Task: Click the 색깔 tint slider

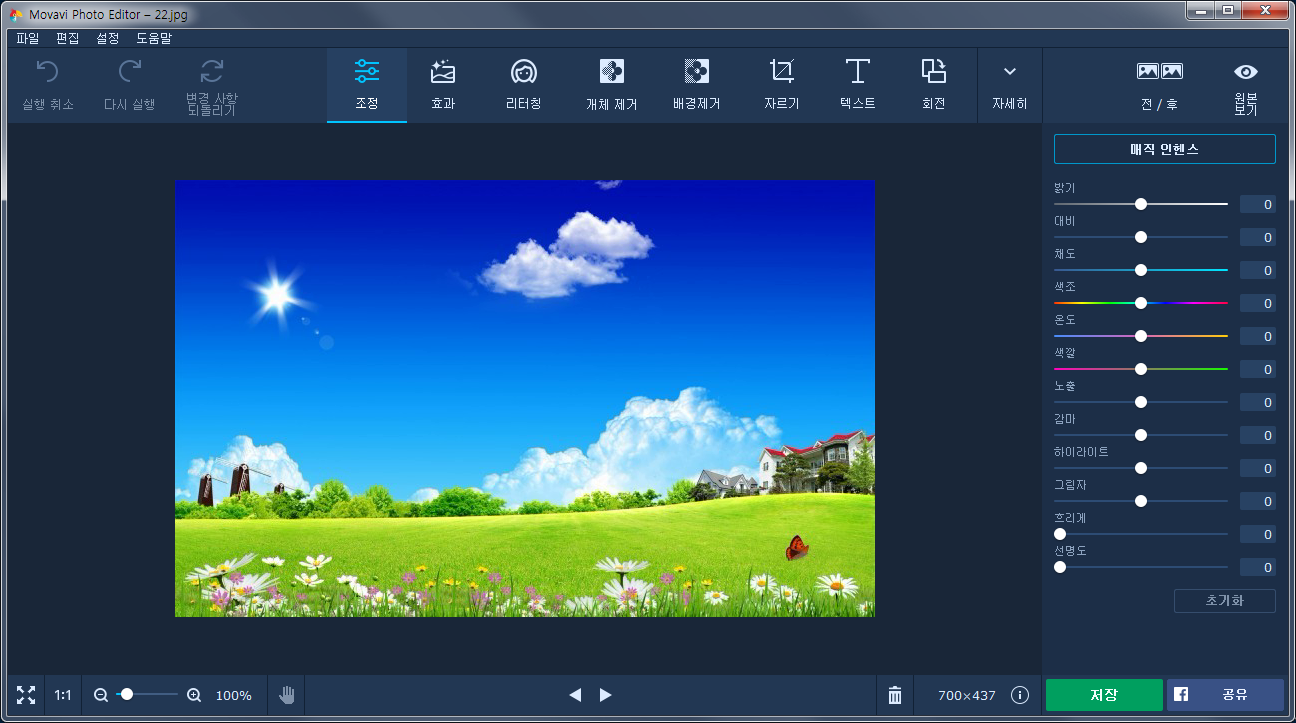Action: 1141,369
